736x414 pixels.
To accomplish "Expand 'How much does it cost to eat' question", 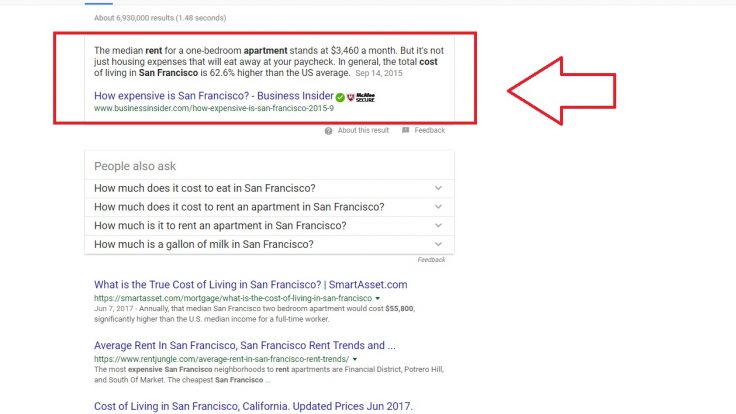I will (x=269, y=188).
